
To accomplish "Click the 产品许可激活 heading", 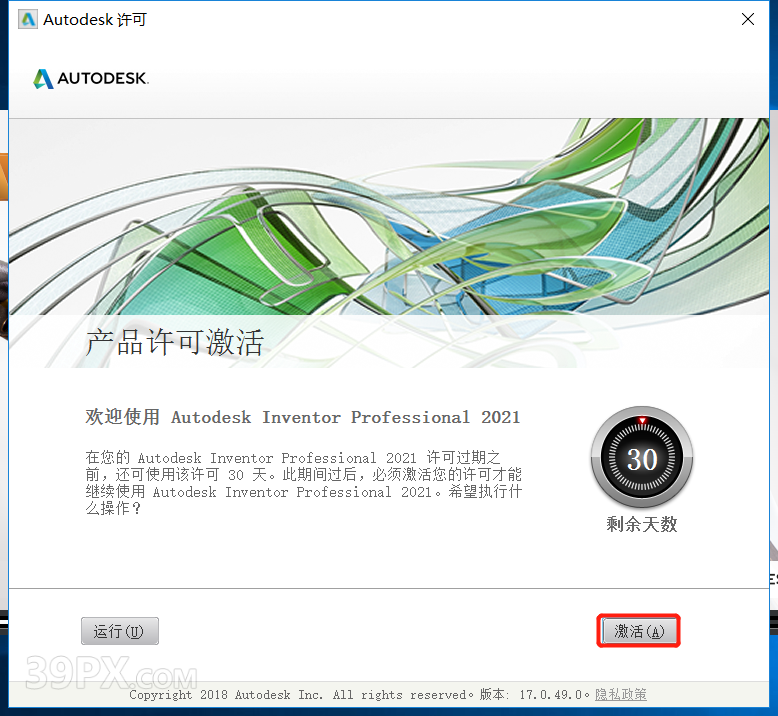I will (174, 342).
